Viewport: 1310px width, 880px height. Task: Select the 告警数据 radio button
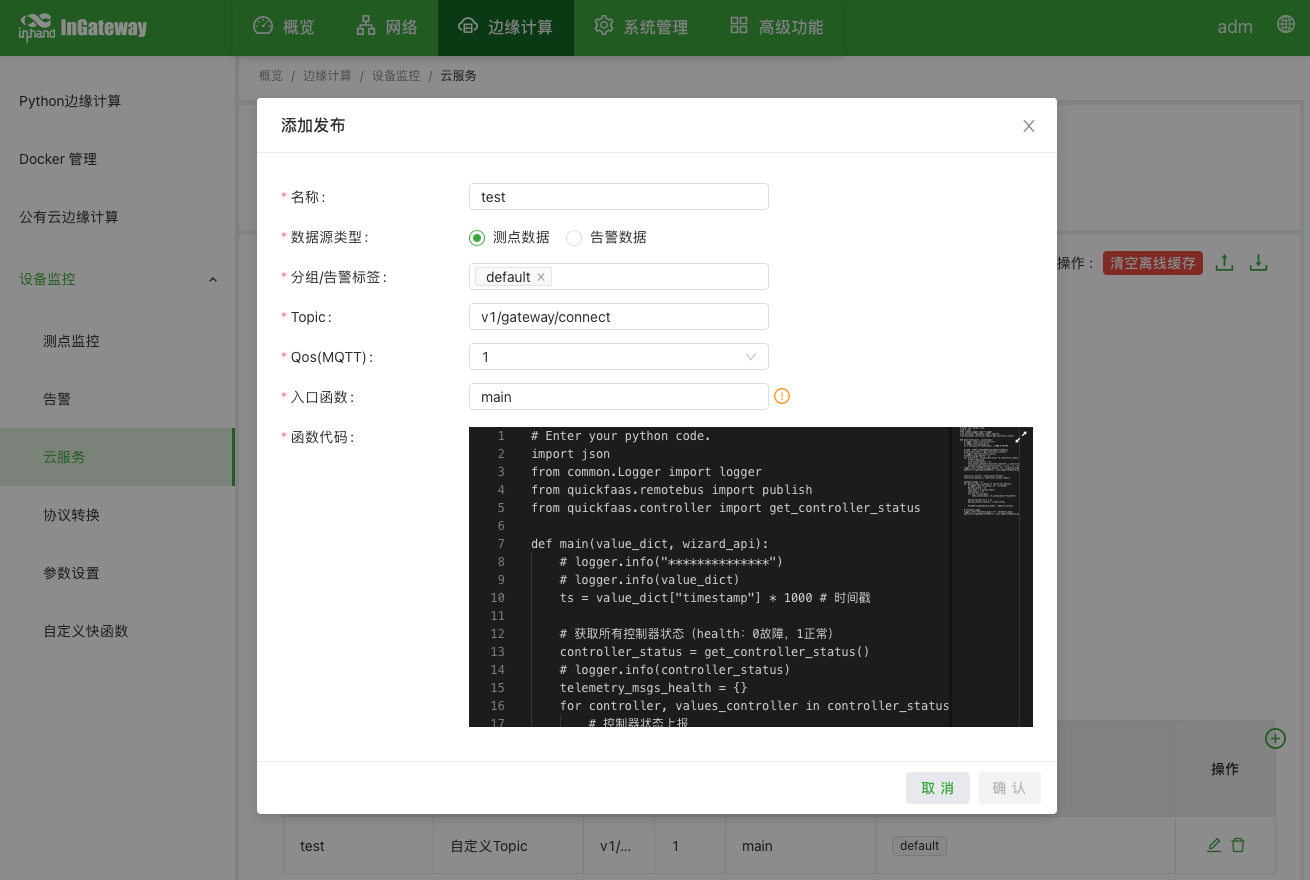[574, 237]
